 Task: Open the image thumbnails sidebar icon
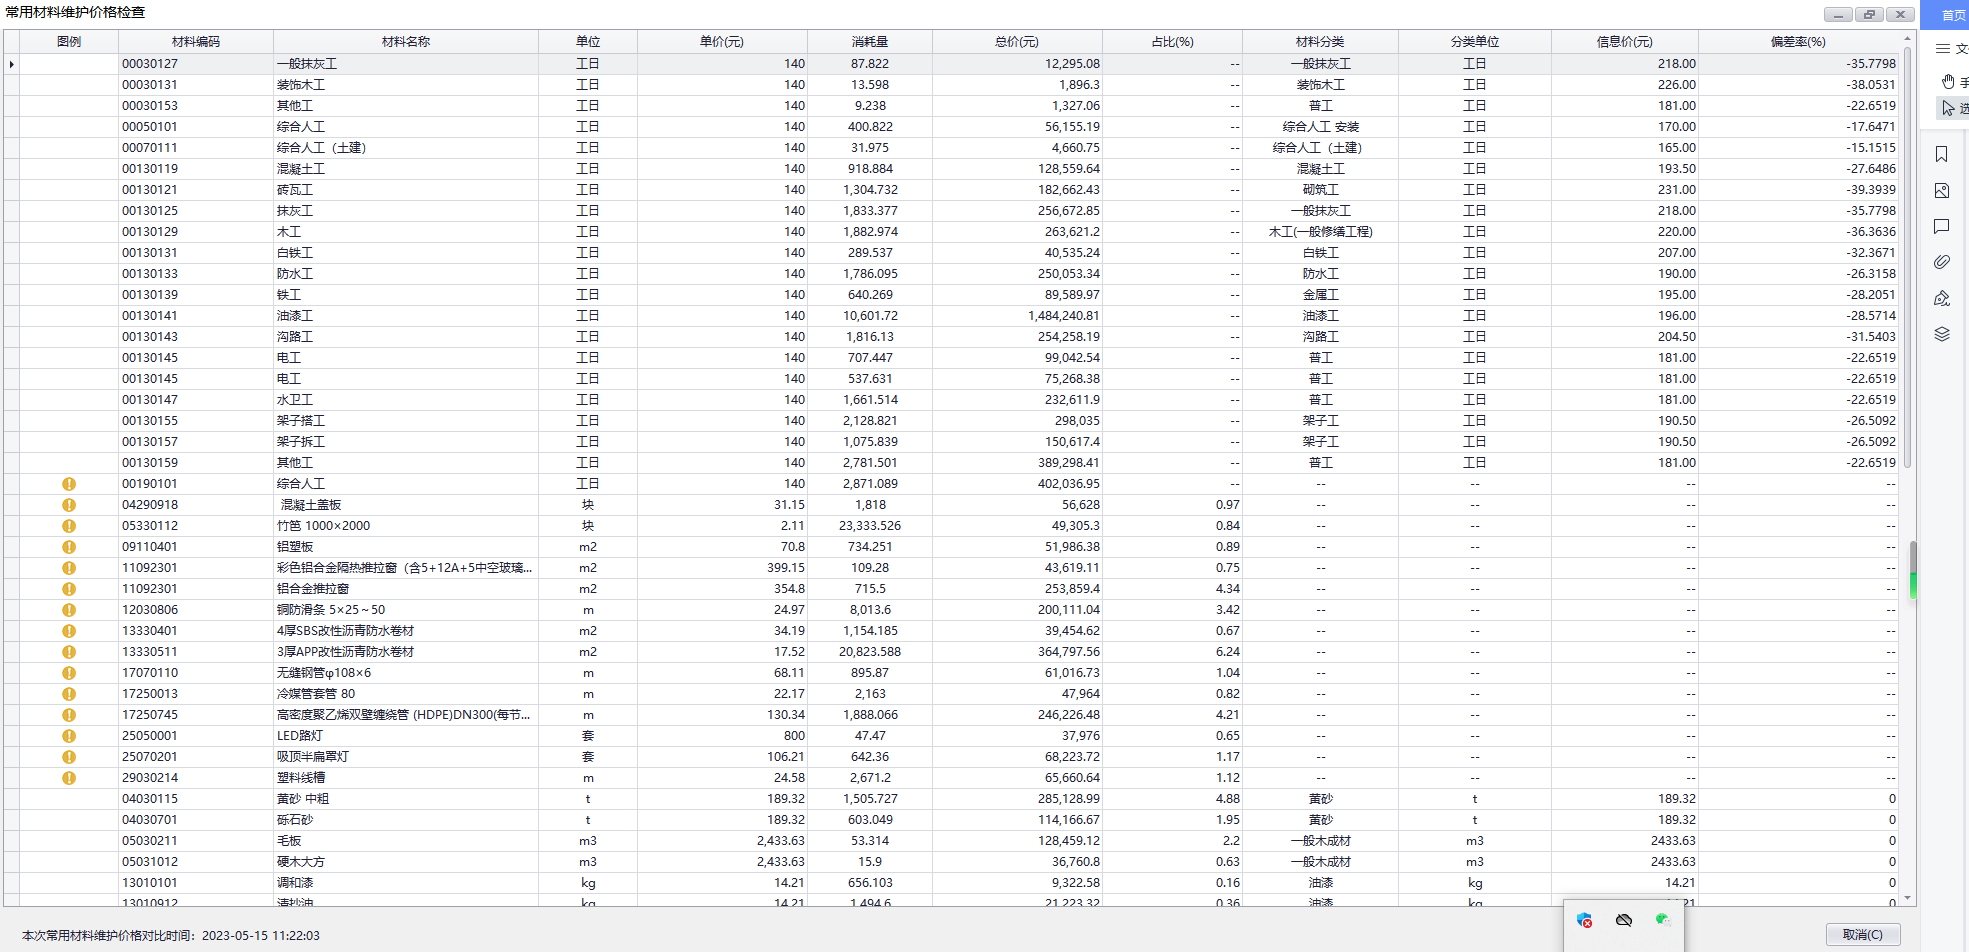1941,190
